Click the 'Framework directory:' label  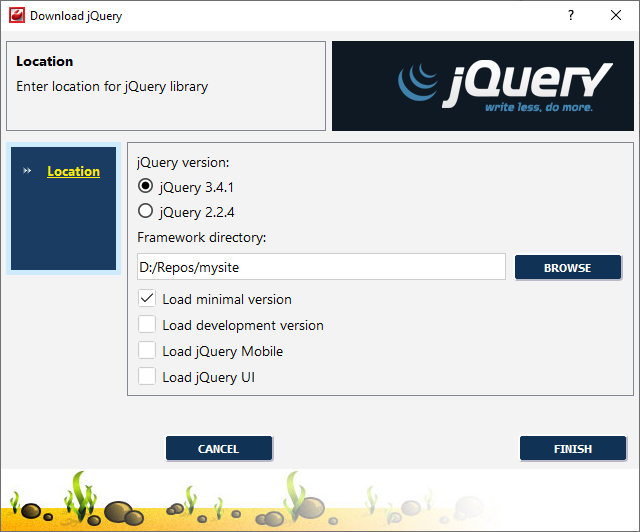(x=202, y=237)
